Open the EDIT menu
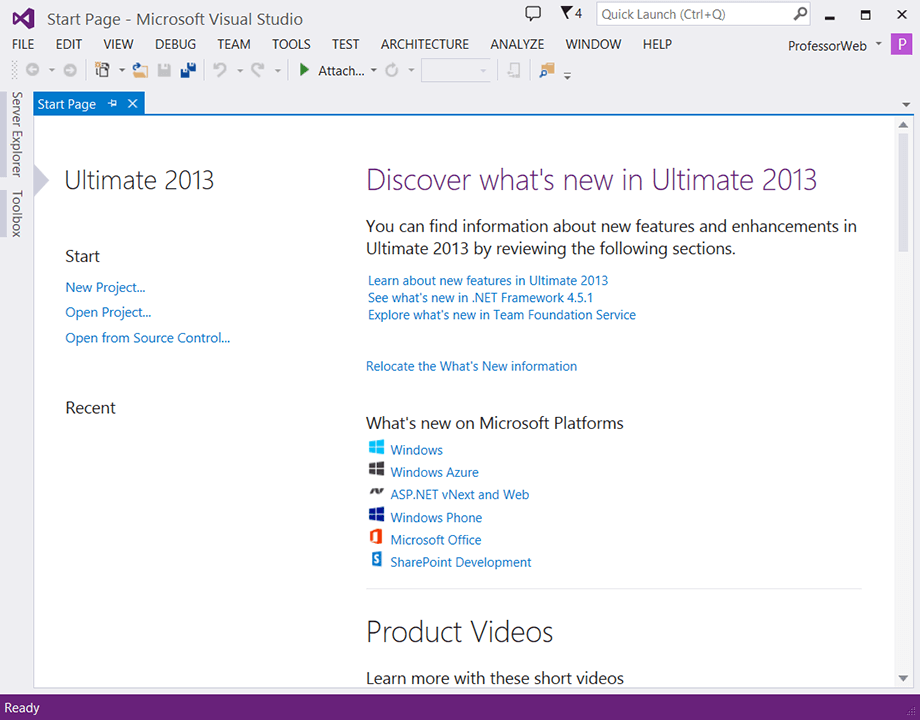The width and height of the screenshot is (920, 720). (69, 45)
